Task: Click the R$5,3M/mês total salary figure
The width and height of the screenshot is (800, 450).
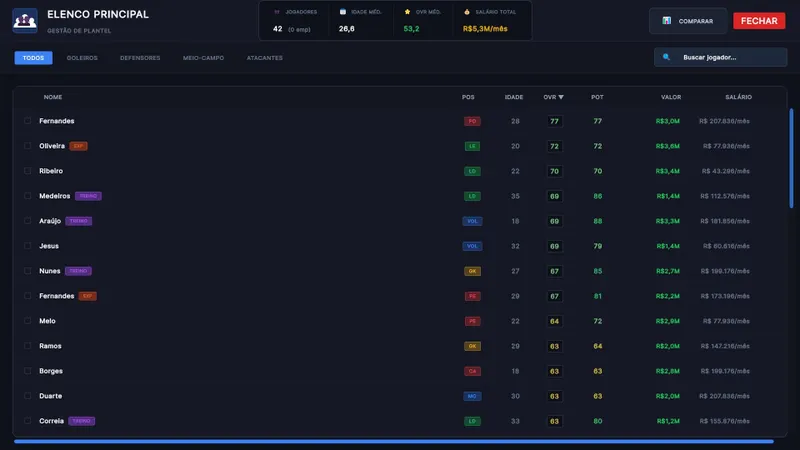Action: coord(485,29)
